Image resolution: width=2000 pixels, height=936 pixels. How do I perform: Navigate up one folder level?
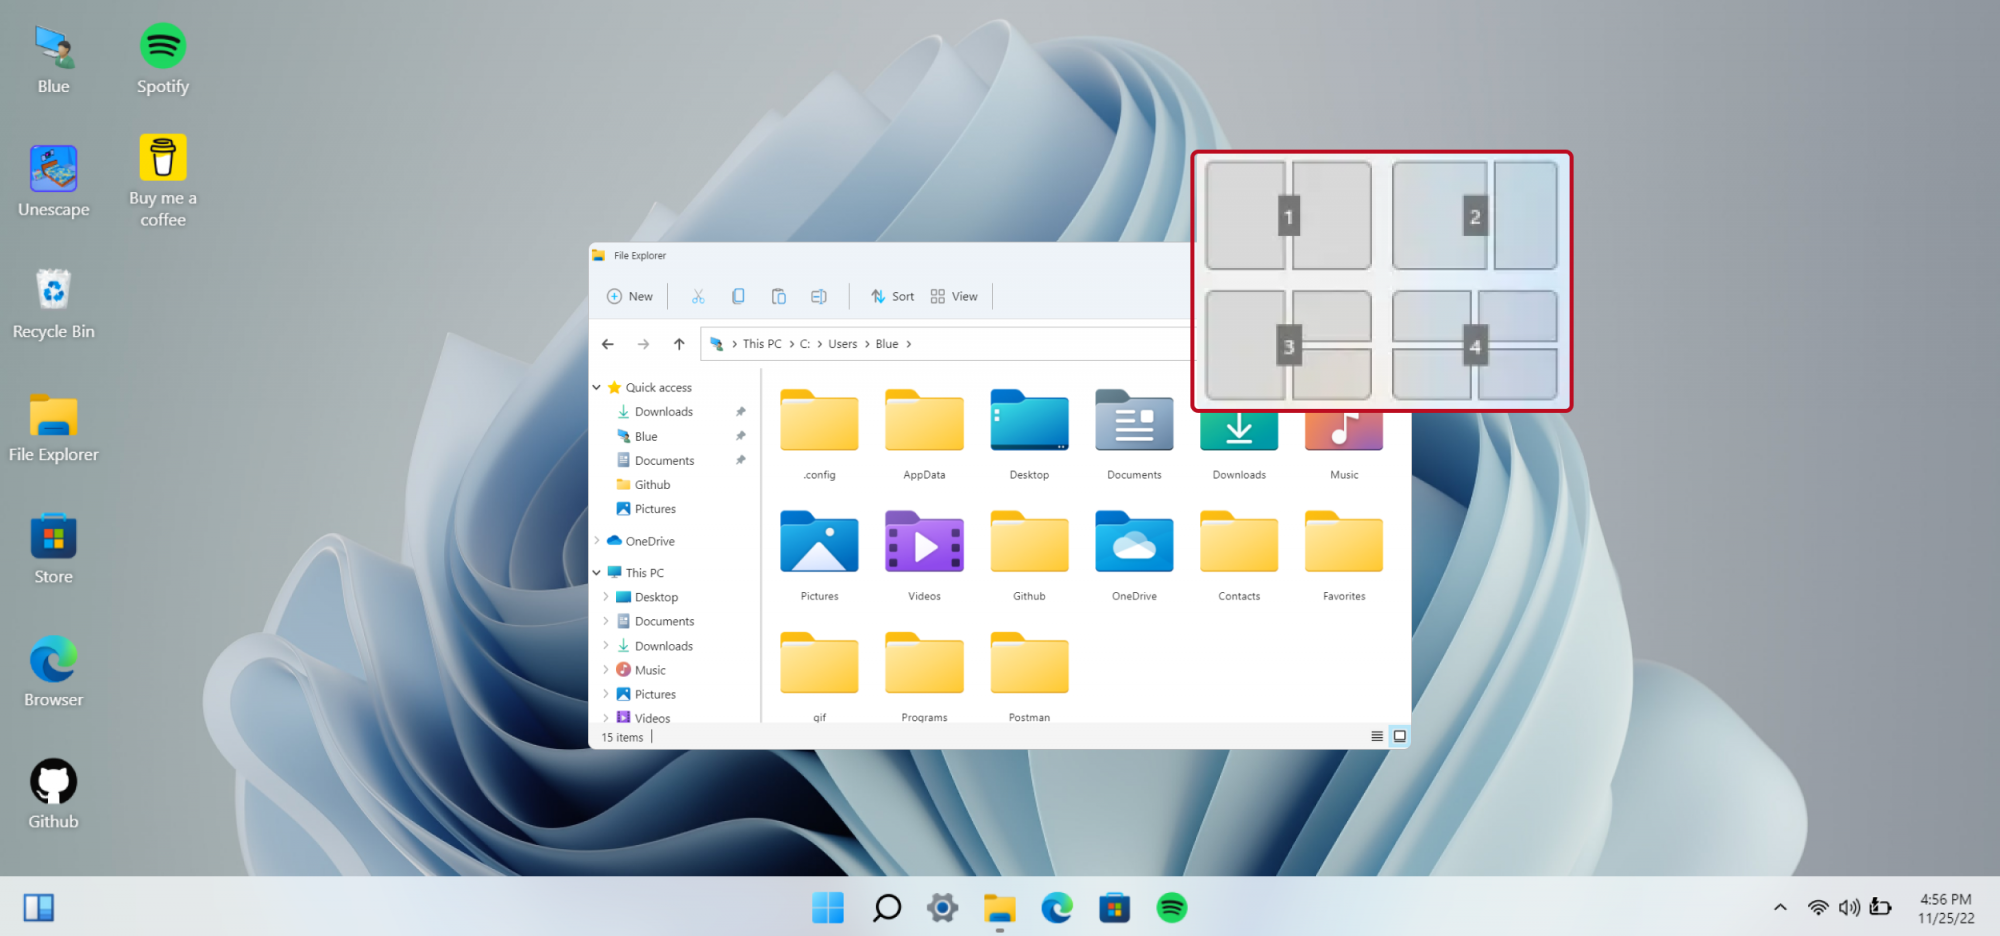tap(679, 344)
